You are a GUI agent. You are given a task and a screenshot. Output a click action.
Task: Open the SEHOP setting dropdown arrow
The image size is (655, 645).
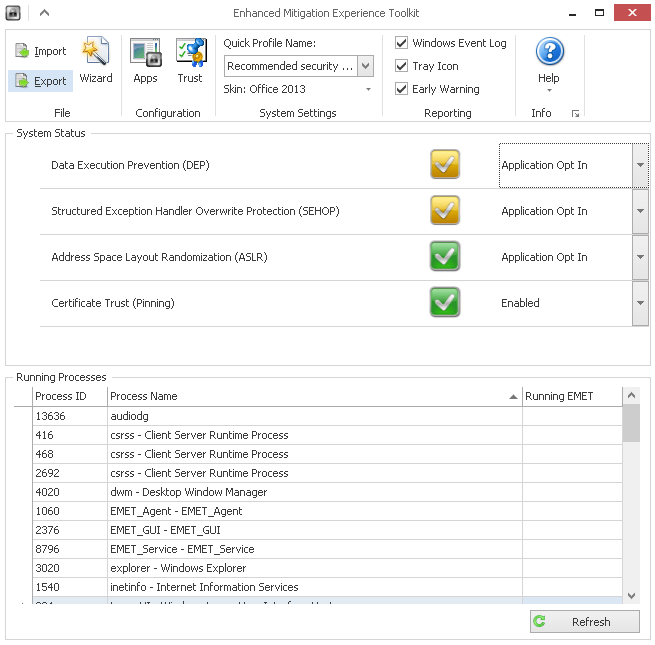point(640,211)
